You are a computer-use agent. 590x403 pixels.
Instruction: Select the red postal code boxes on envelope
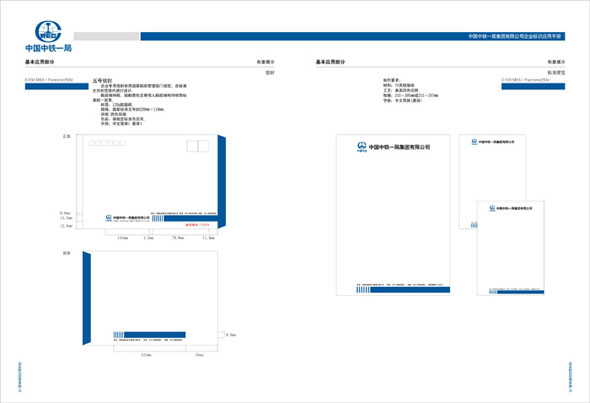point(107,143)
